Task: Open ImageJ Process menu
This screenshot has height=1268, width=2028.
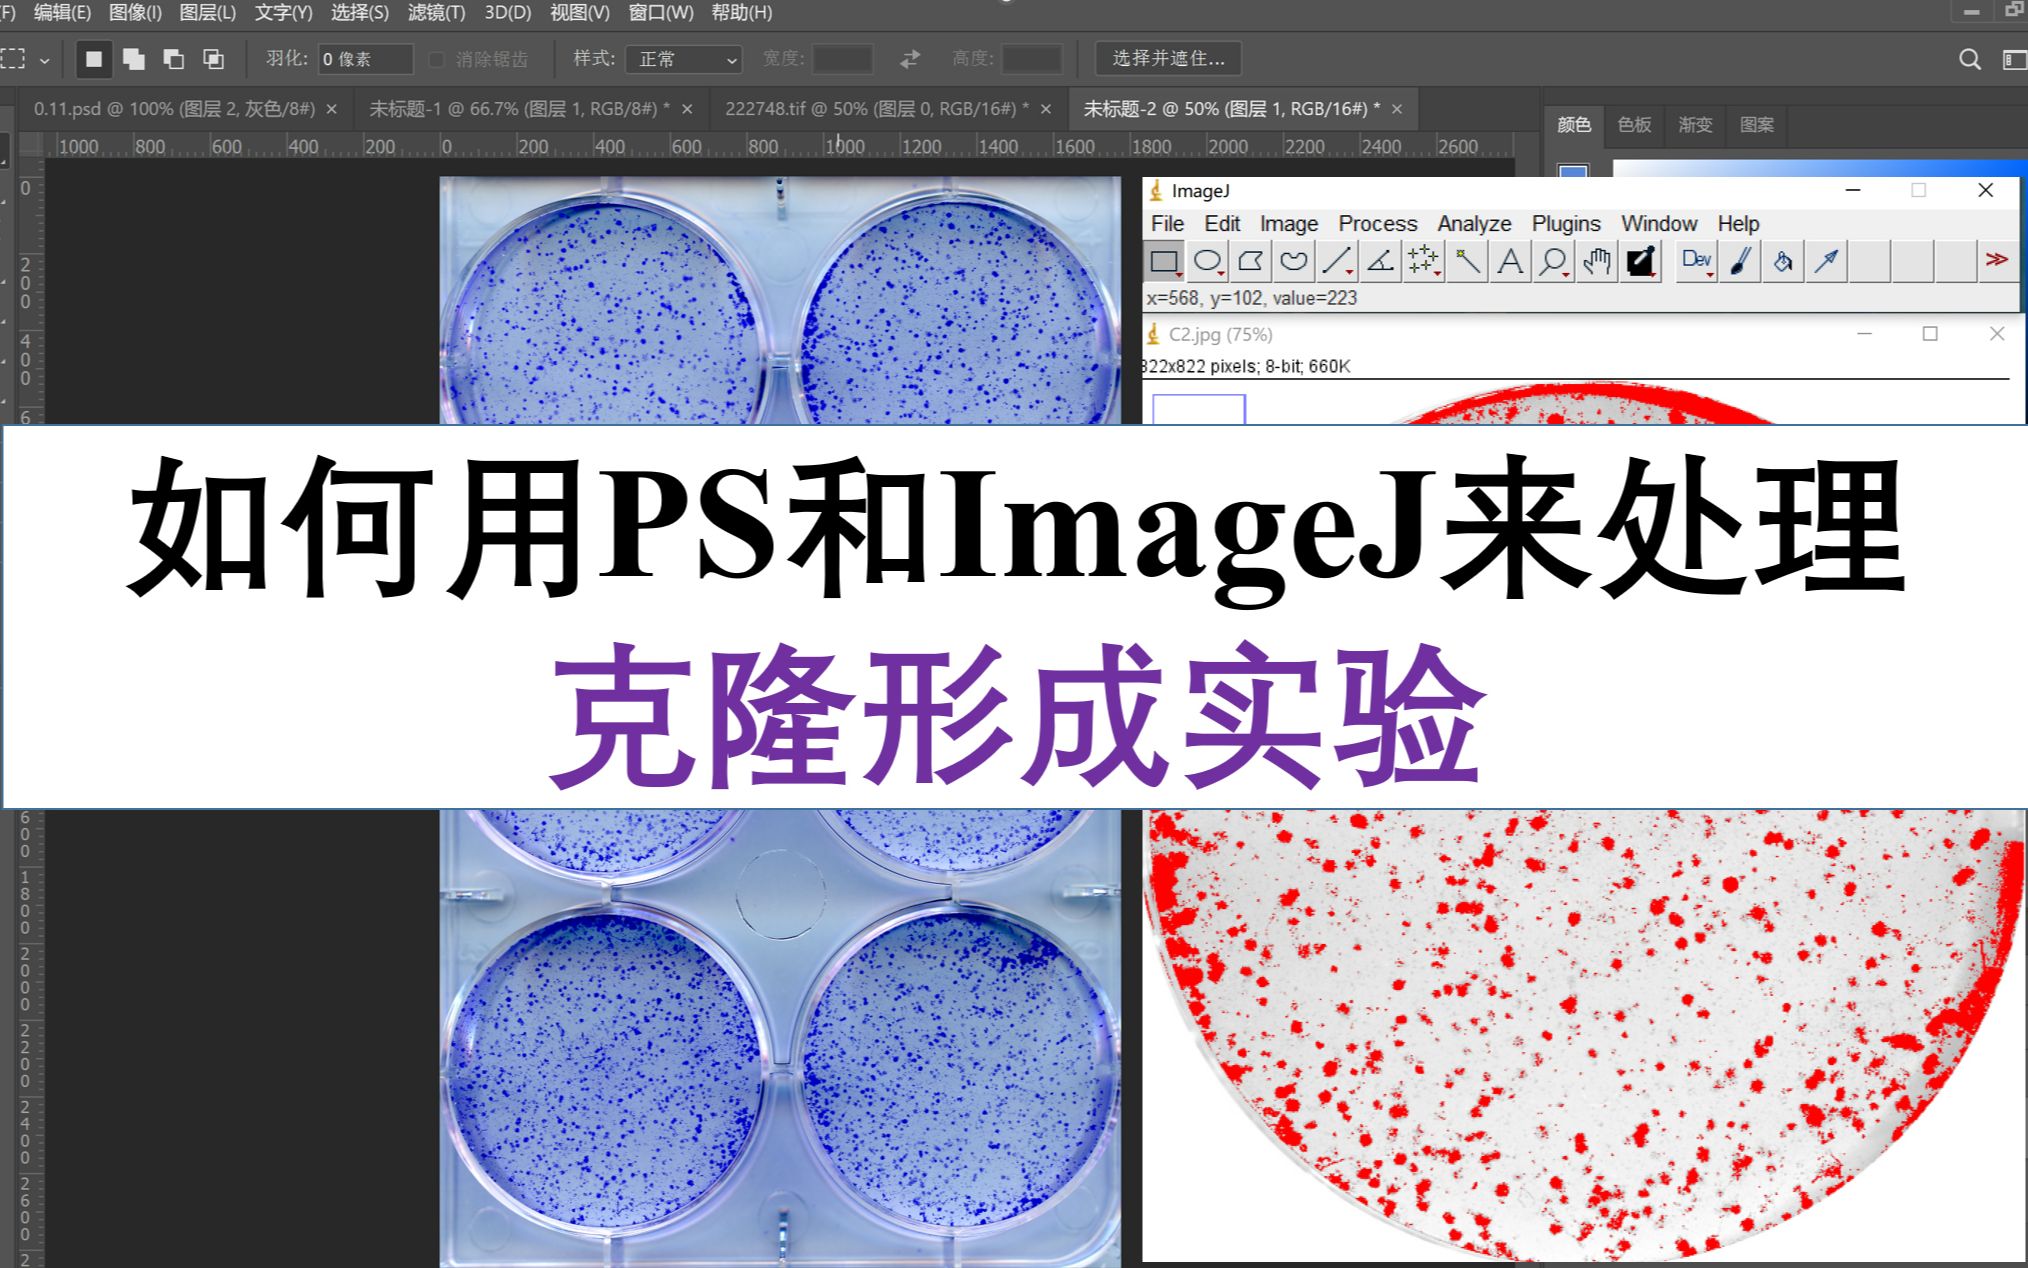Action: 1378,223
